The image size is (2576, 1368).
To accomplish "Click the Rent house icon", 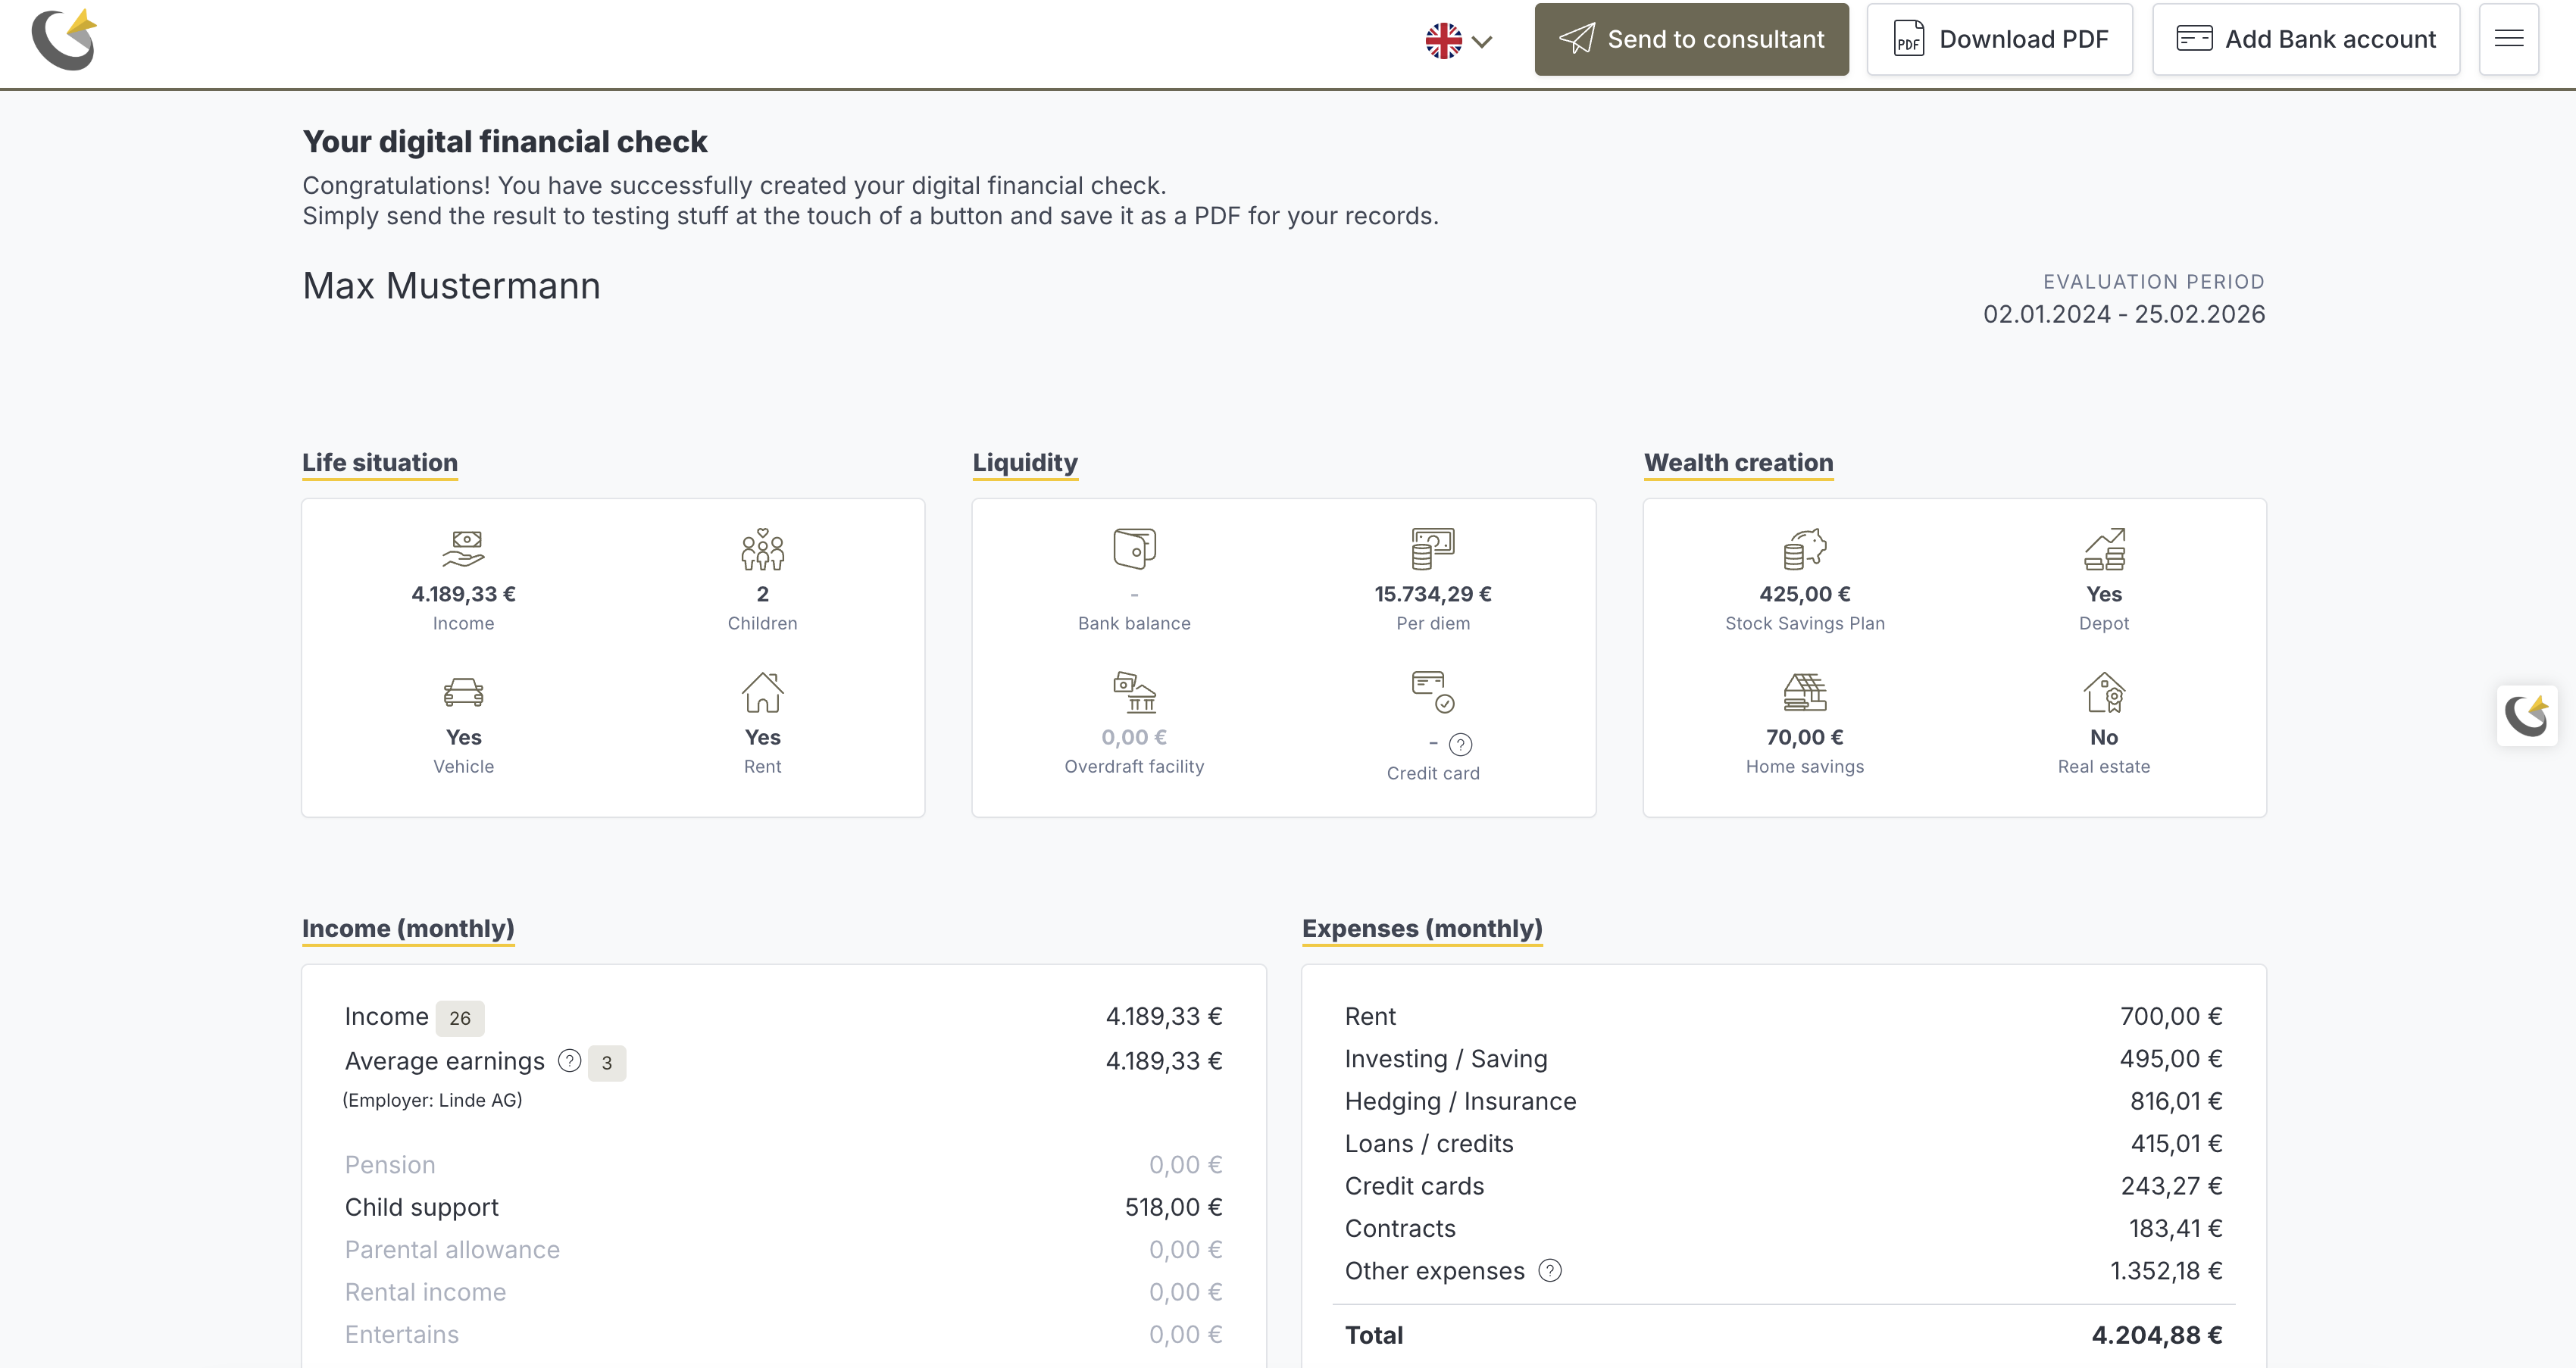I will tap(762, 692).
